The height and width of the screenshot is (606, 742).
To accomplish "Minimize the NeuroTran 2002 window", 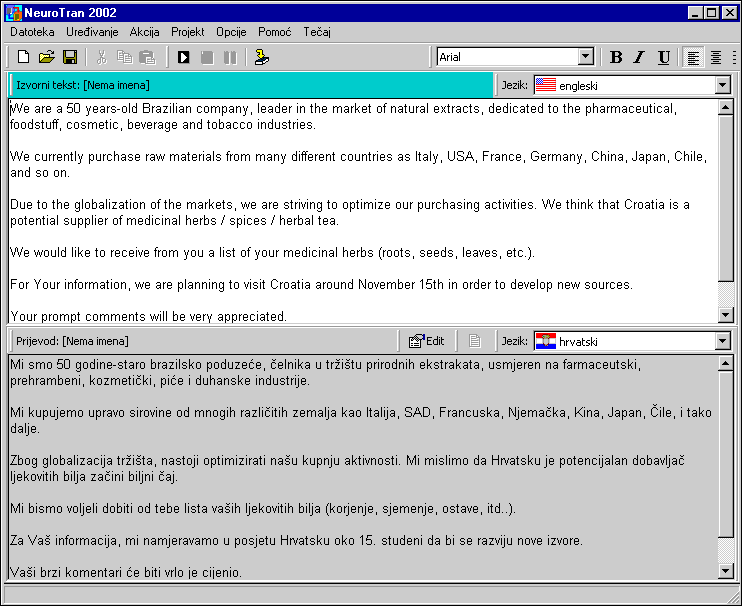I will coord(695,12).
